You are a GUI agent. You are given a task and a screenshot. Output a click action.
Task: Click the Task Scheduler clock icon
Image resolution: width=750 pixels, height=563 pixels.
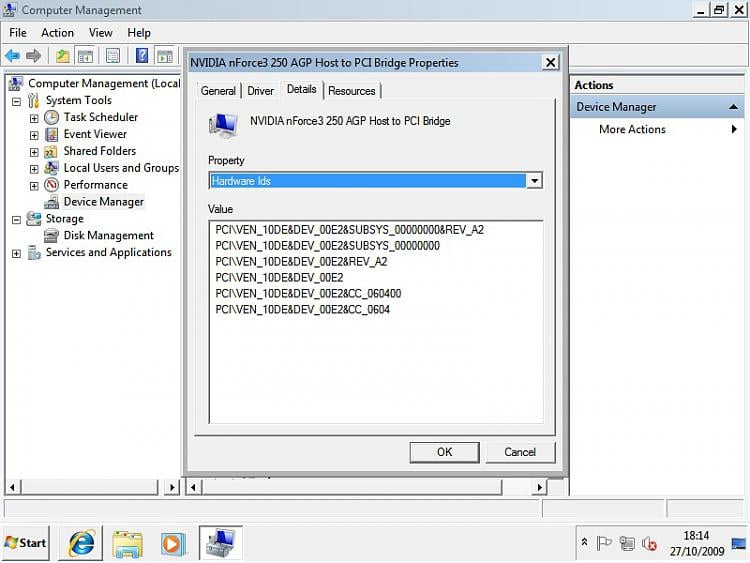(x=51, y=117)
